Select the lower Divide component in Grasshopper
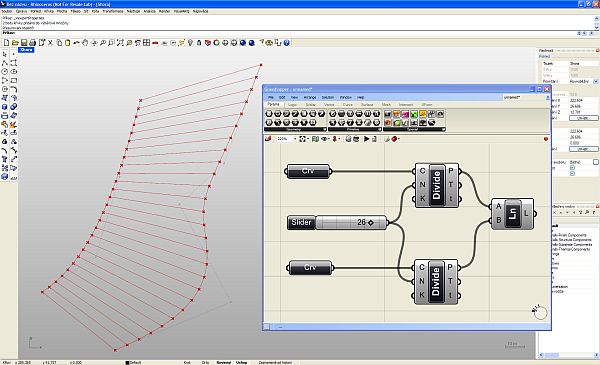 click(435, 282)
